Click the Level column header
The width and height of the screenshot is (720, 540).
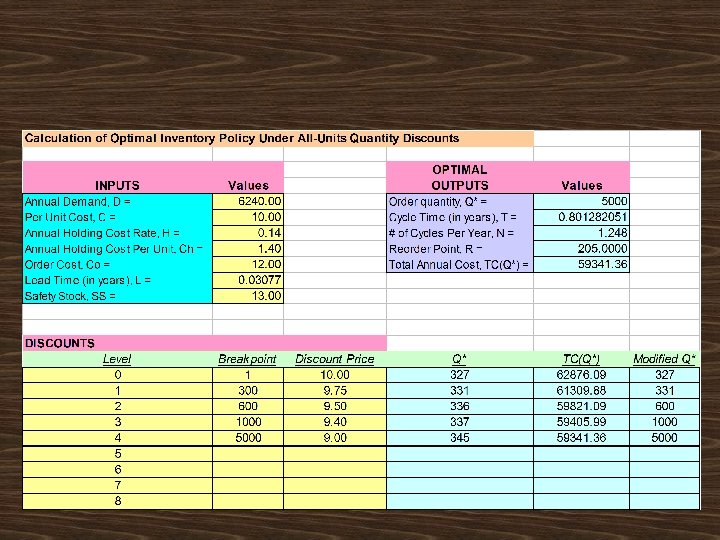(118, 359)
